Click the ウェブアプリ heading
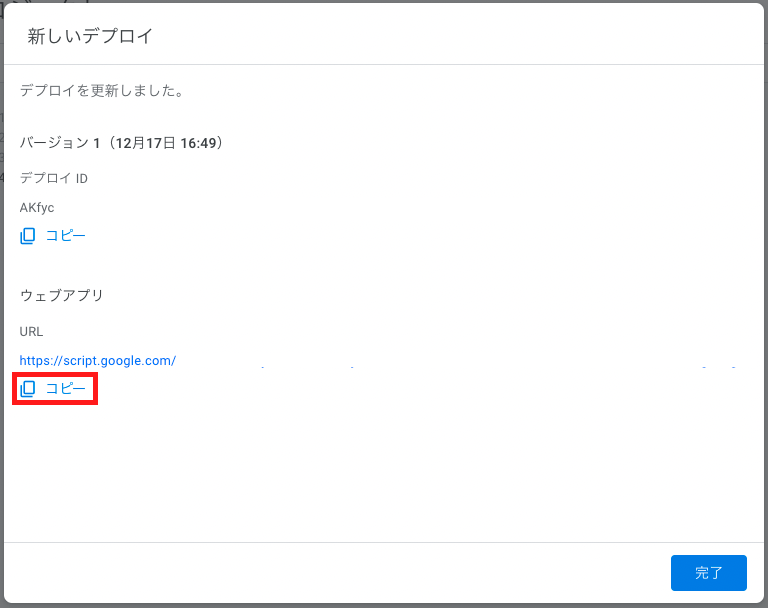 click(x=62, y=295)
